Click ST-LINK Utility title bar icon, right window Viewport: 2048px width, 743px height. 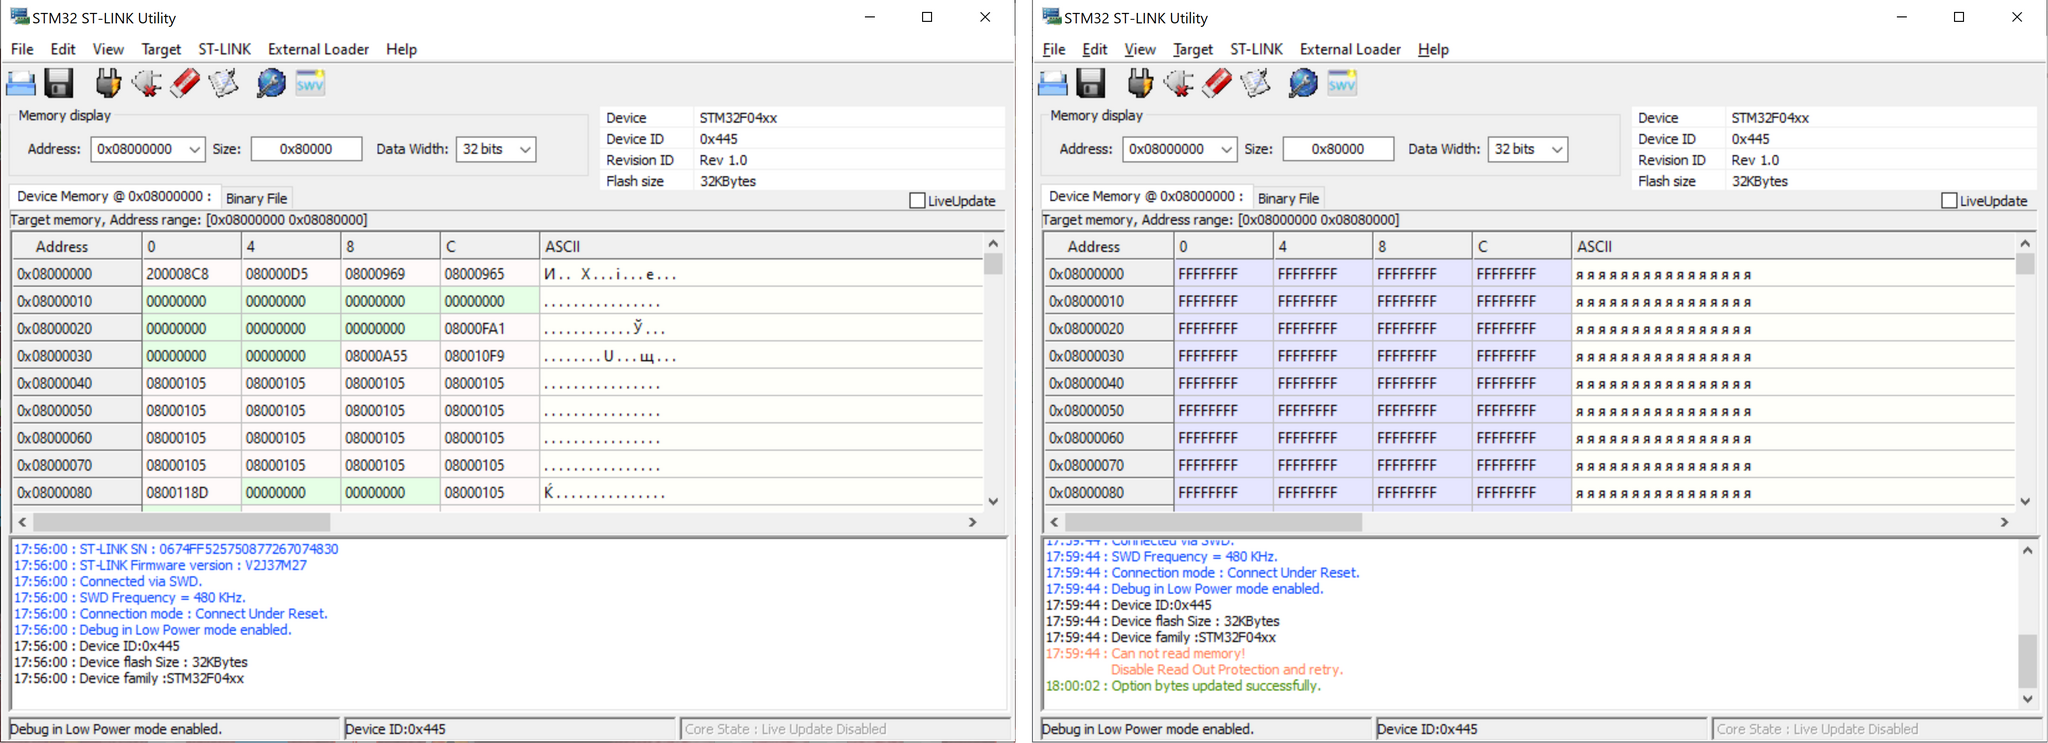click(x=1052, y=17)
